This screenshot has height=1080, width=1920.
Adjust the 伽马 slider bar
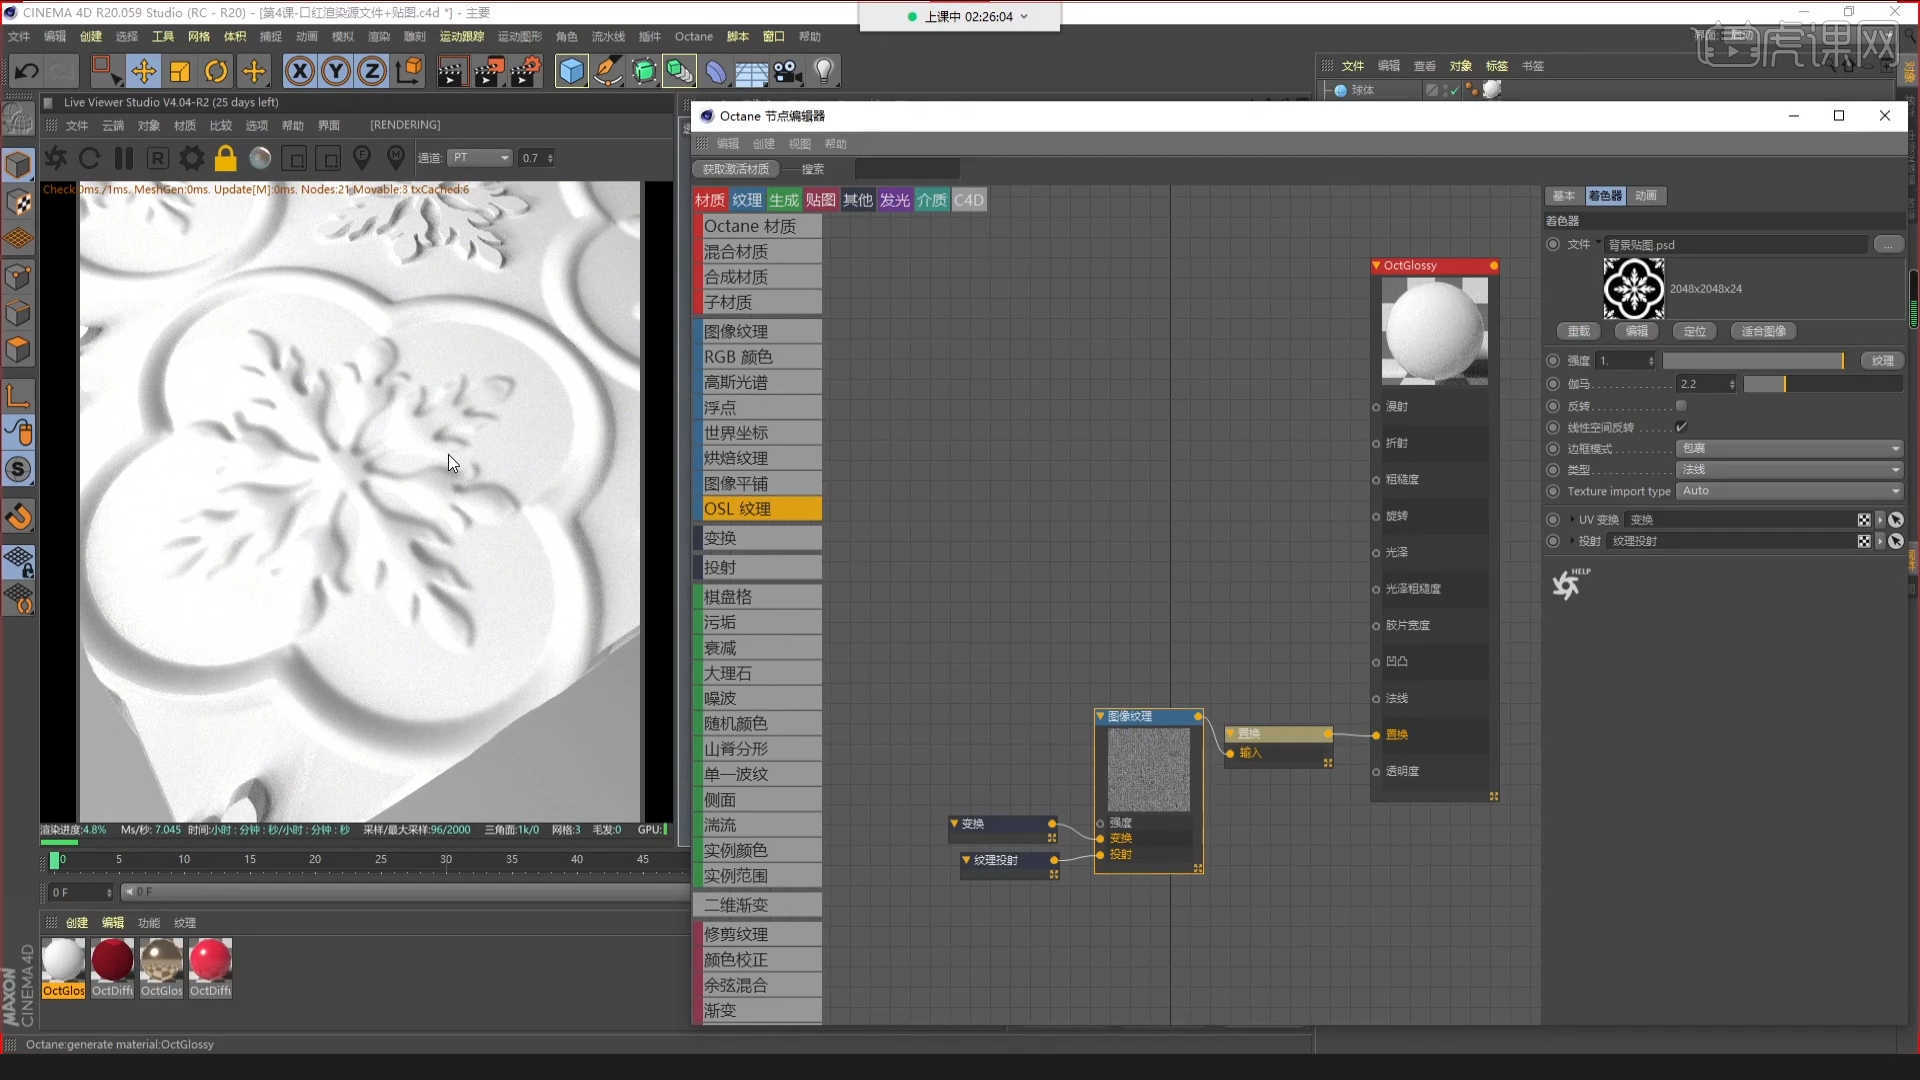tap(1823, 384)
